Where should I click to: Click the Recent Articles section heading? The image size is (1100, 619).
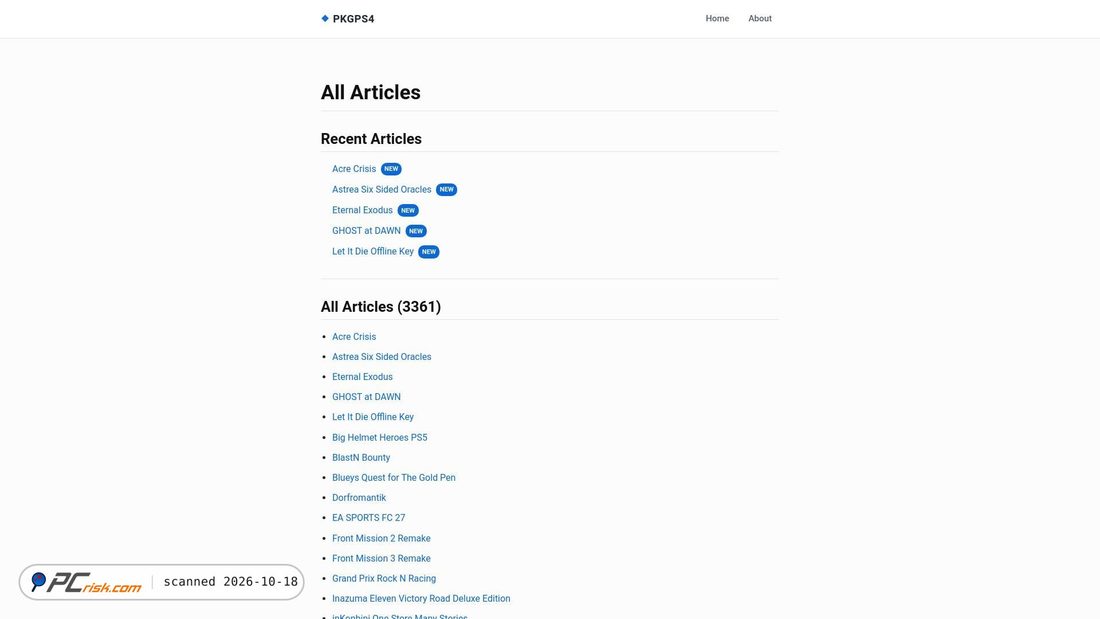(x=371, y=139)
